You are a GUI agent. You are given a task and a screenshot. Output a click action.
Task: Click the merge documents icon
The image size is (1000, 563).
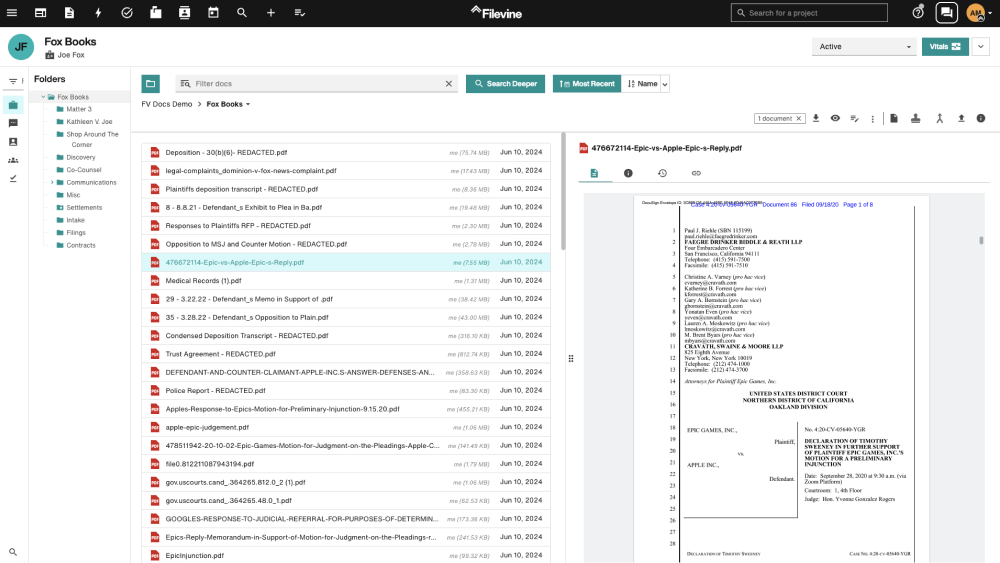939,118
